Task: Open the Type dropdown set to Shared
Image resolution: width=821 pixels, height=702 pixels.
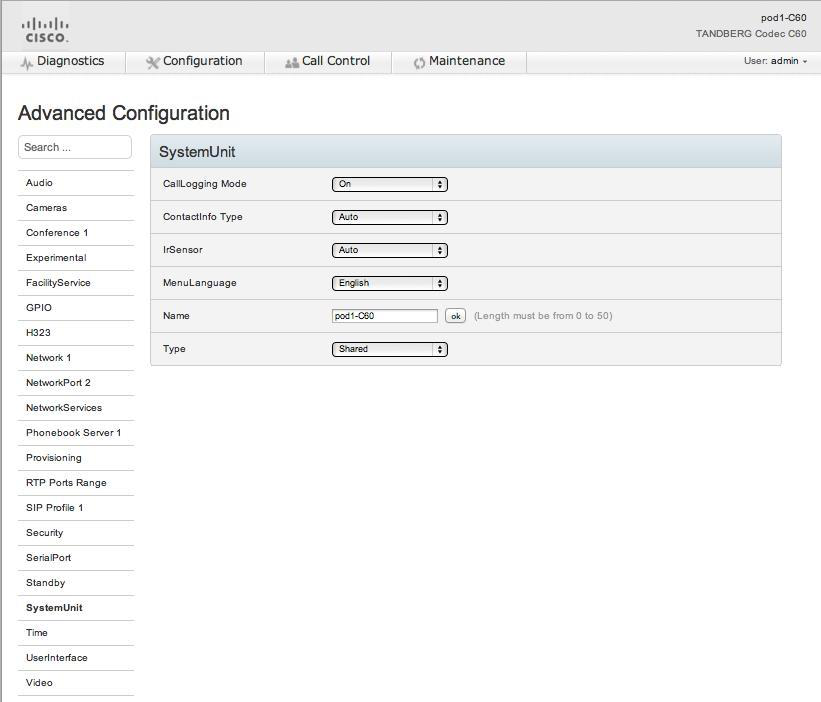Action: 390,349
